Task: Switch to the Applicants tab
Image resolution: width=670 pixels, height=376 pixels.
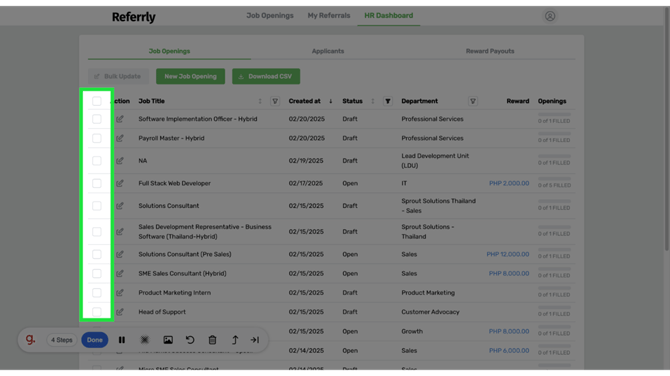Action: [x=328, y=51]
